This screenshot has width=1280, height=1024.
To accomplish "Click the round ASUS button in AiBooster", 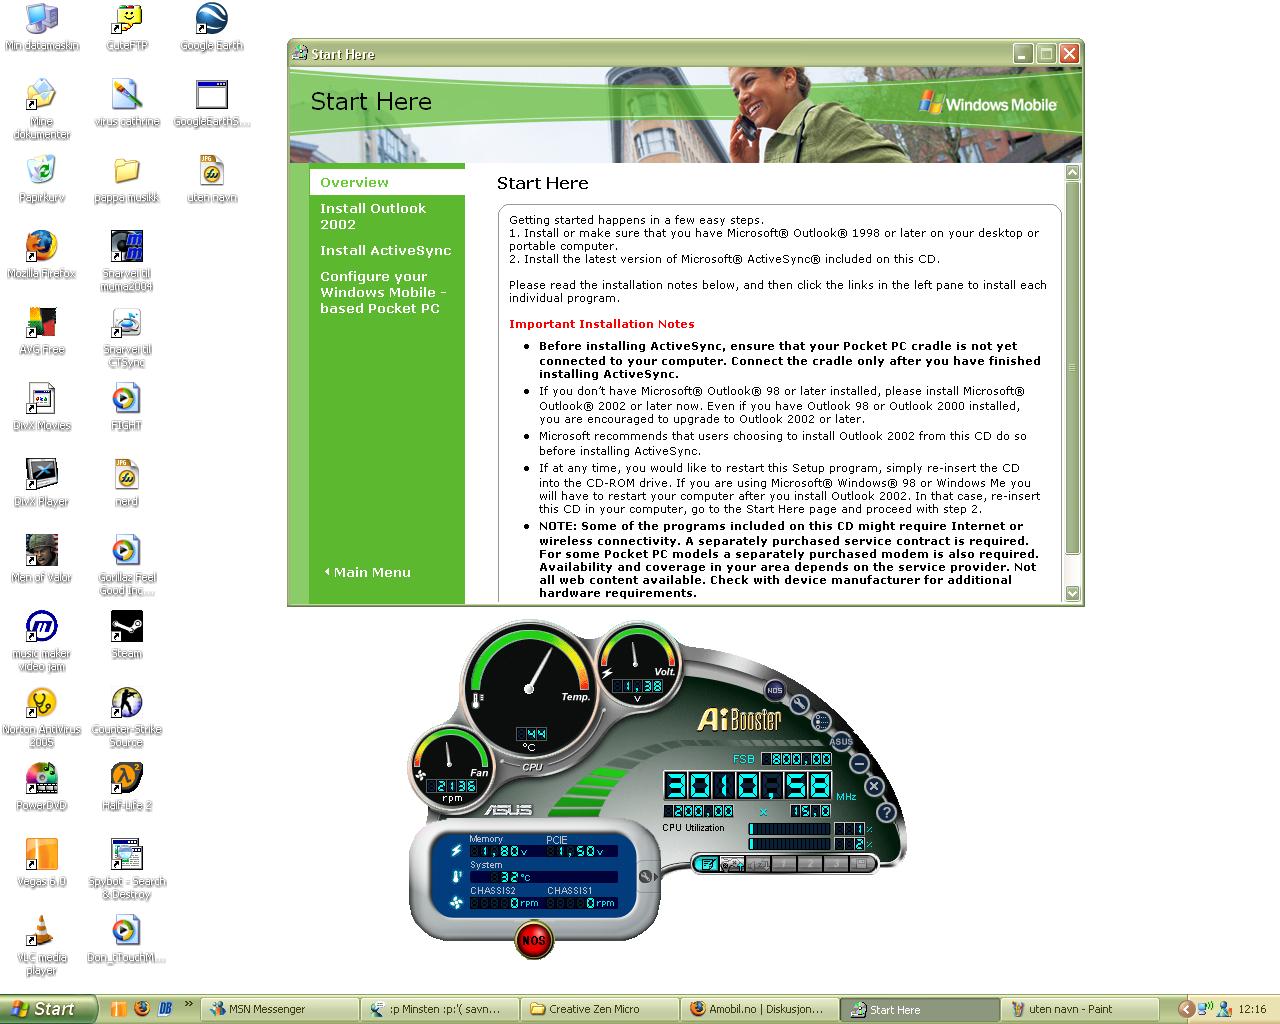I will click(x=842, y=741).
